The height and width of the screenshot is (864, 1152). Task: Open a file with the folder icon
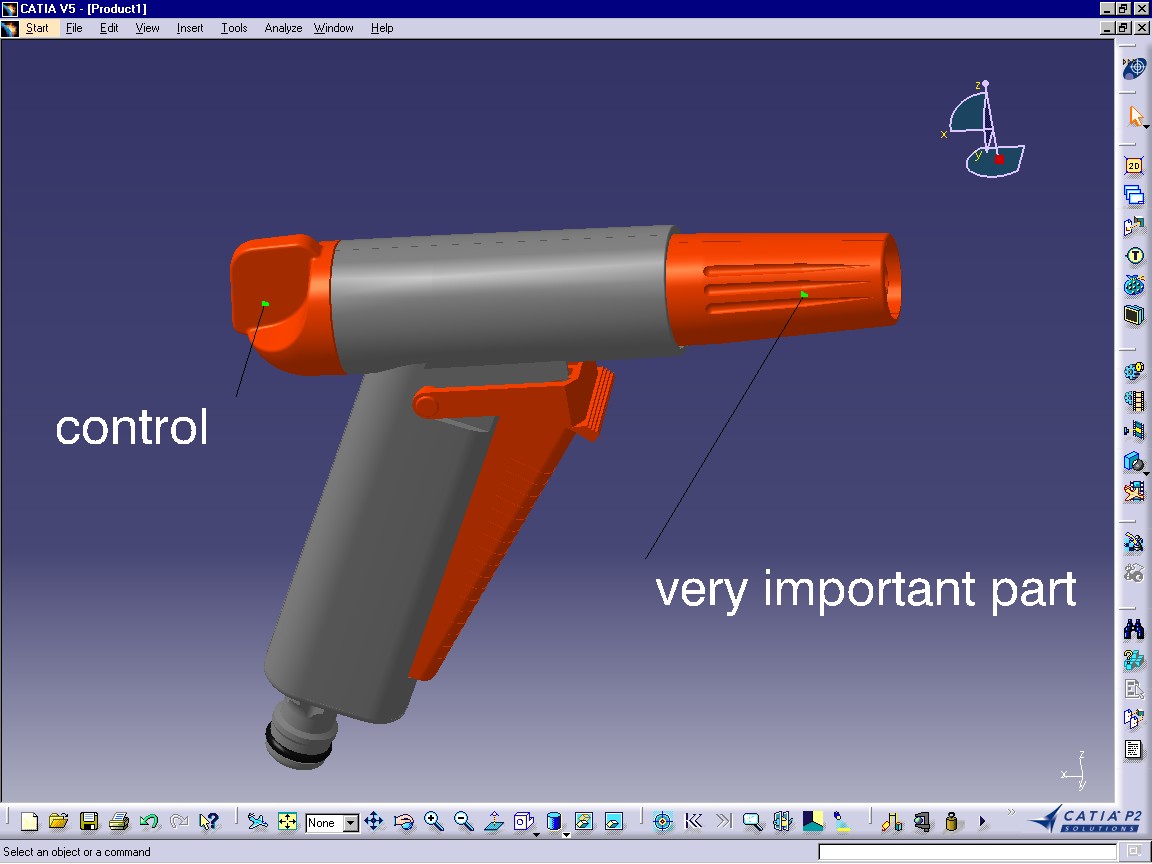point(58,822)
